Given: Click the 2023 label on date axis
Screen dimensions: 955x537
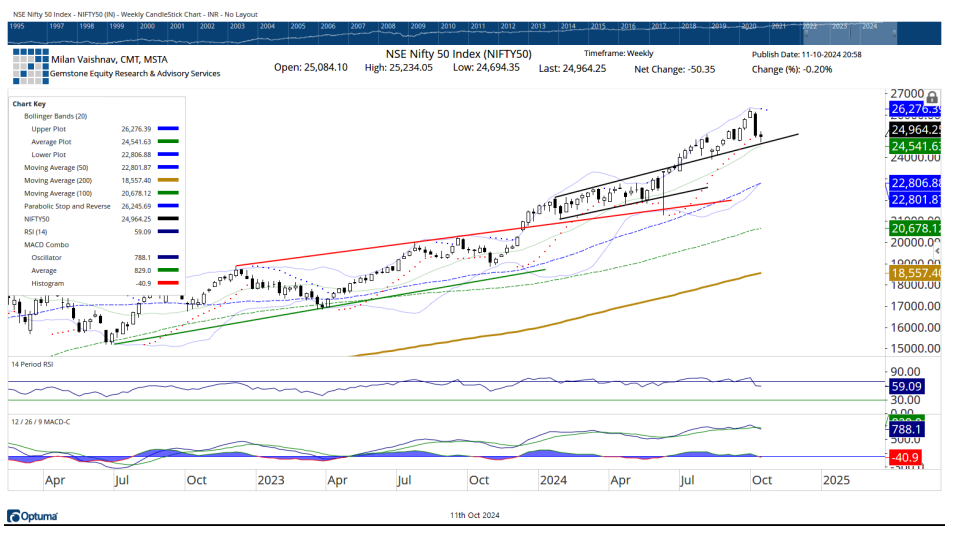Looking at the screenshot, I should tap(270, 480).
